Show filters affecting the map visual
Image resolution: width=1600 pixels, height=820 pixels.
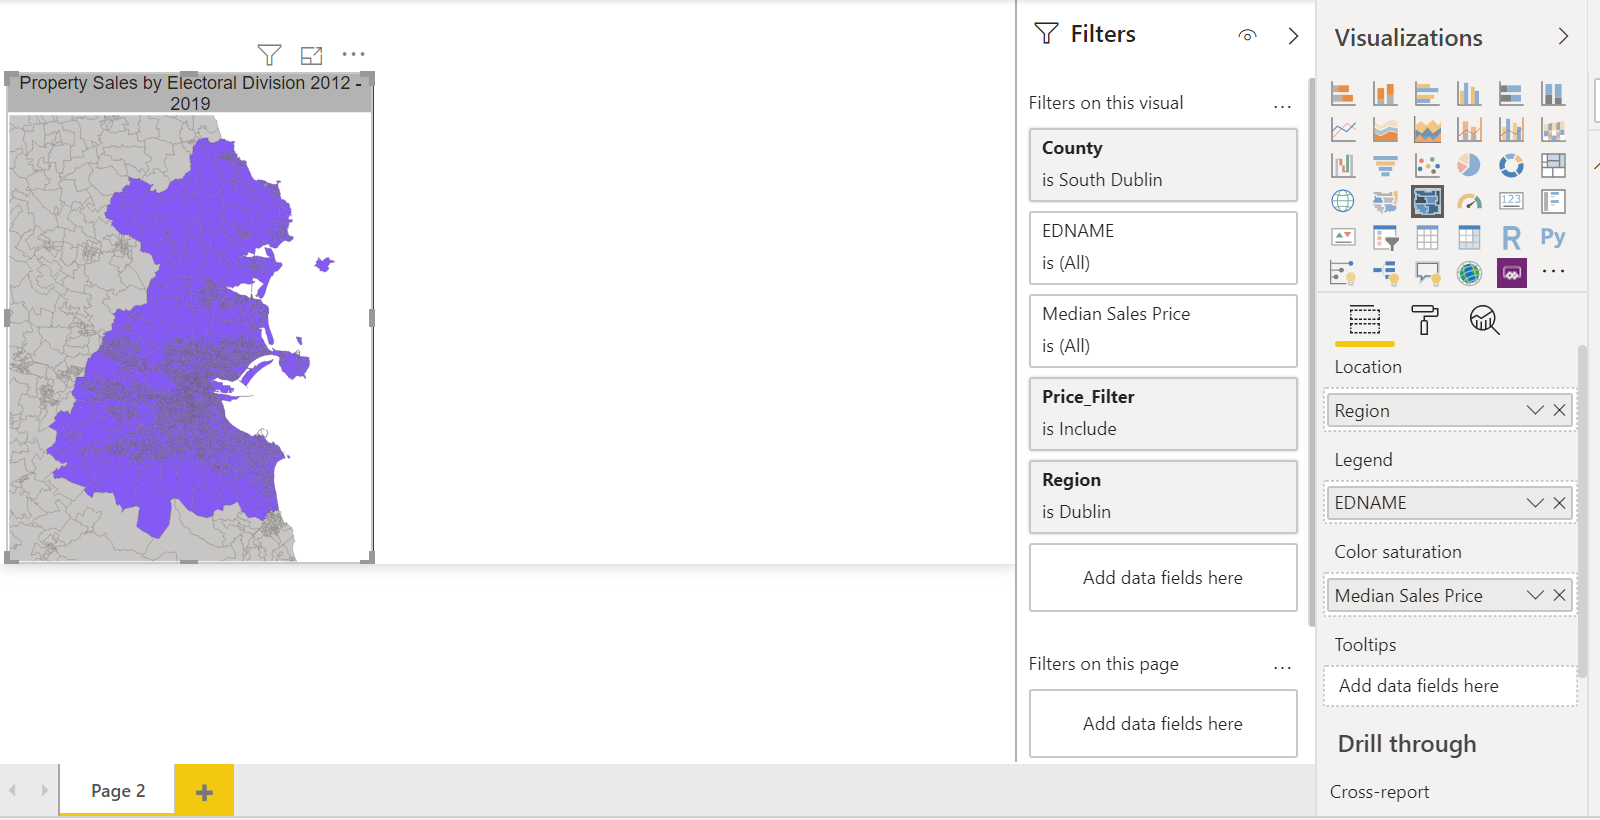coord(269,55)
